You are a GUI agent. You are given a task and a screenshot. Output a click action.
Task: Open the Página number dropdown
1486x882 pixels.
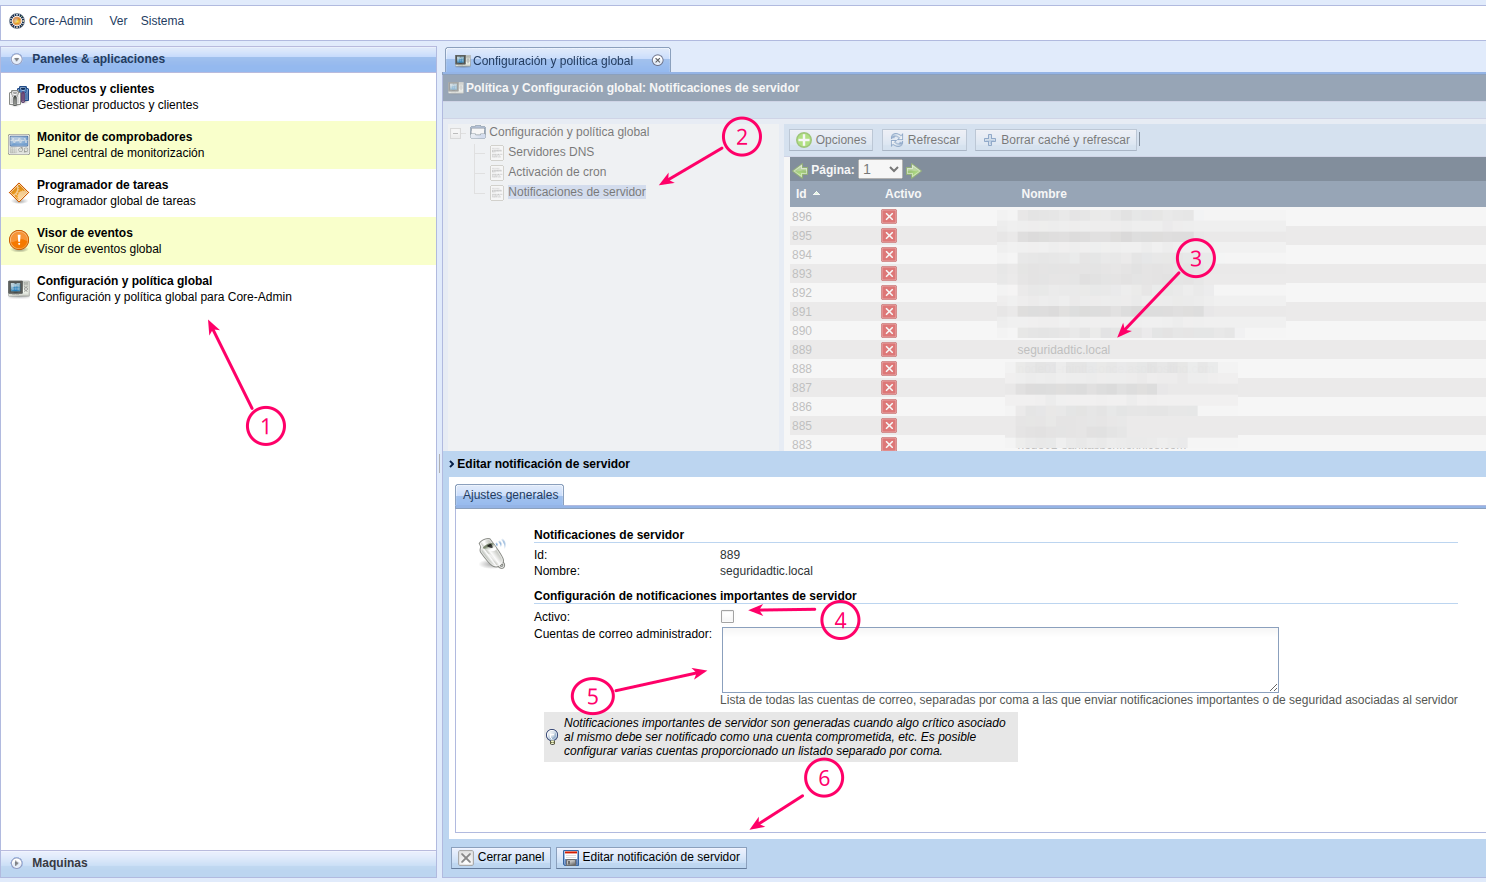(880, 170)
